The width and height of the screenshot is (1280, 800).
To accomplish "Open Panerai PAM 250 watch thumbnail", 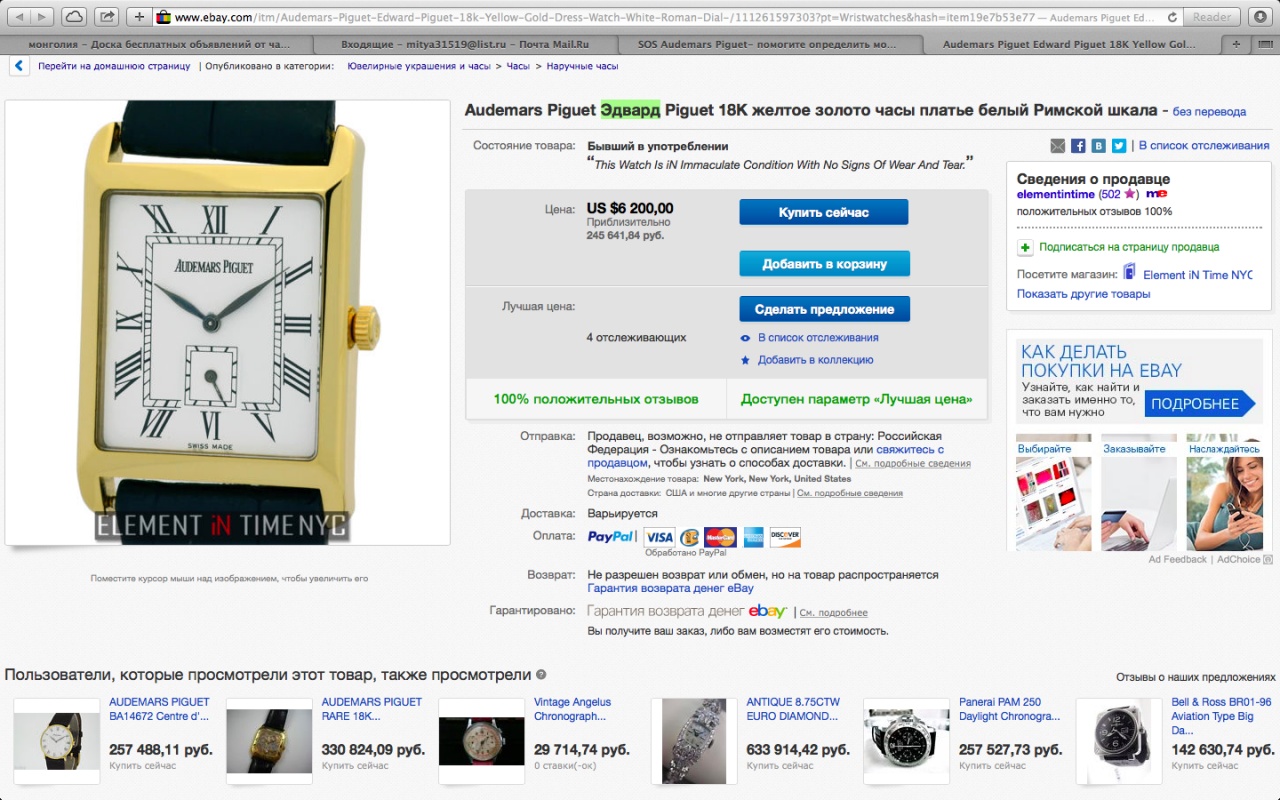I will coord(906,741).
